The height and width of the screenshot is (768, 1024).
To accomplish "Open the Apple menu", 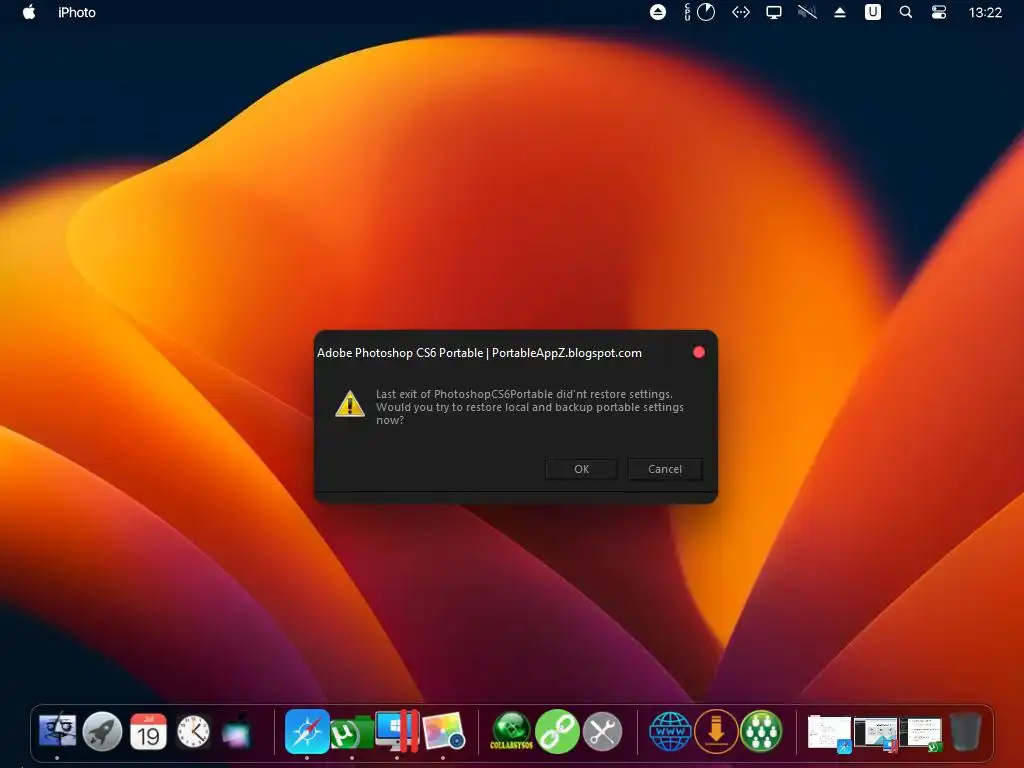I will [x=29, y=12].
